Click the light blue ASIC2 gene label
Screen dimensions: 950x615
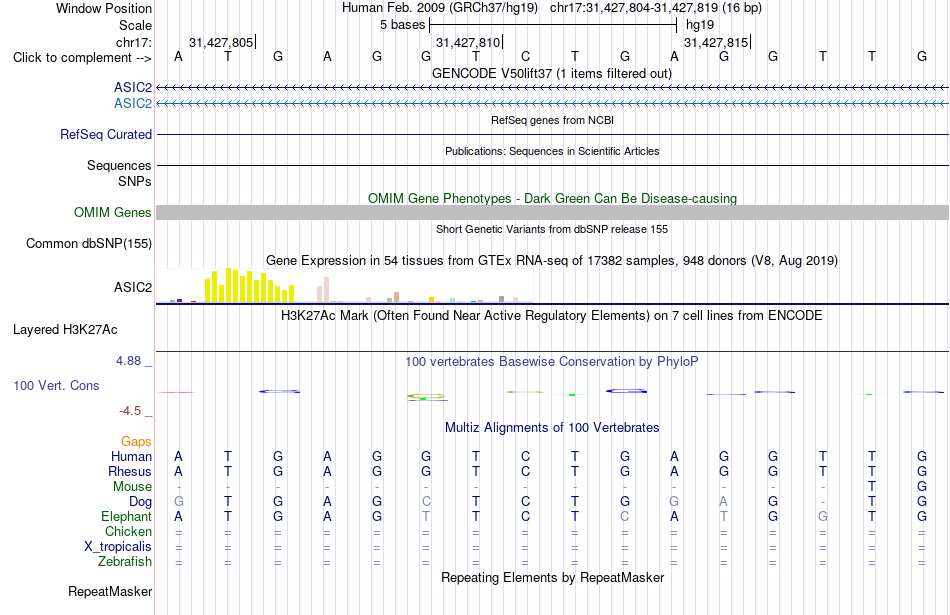[x=133, y=103]
